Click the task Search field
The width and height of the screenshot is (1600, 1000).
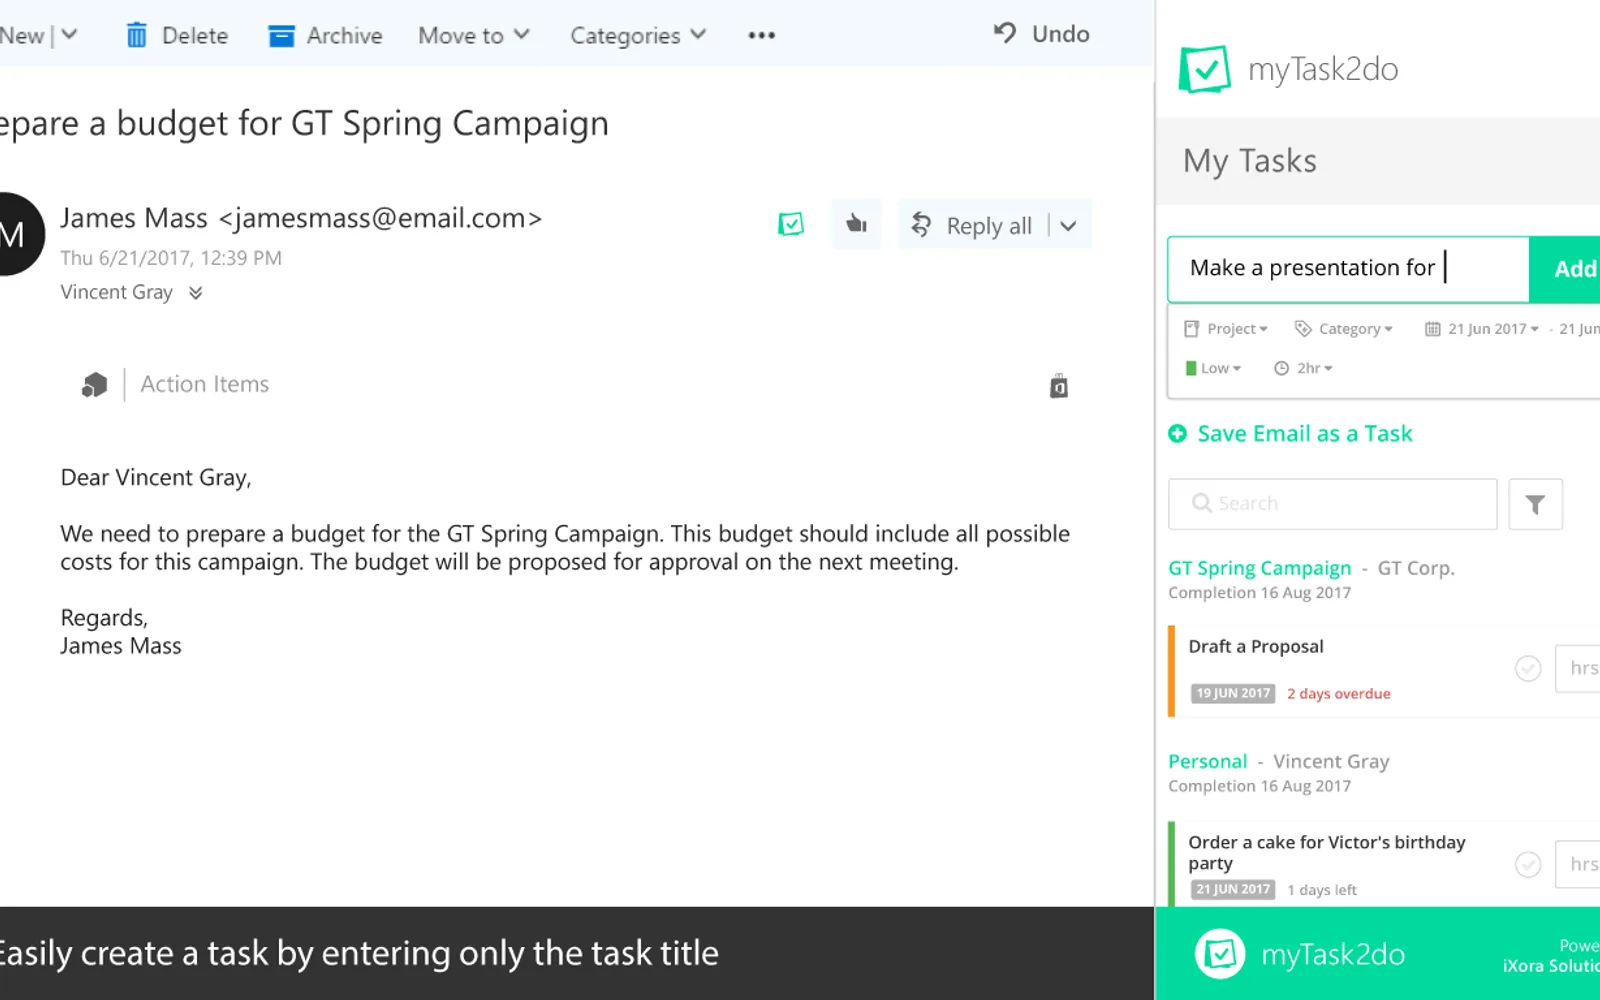tap(1332, 504)
